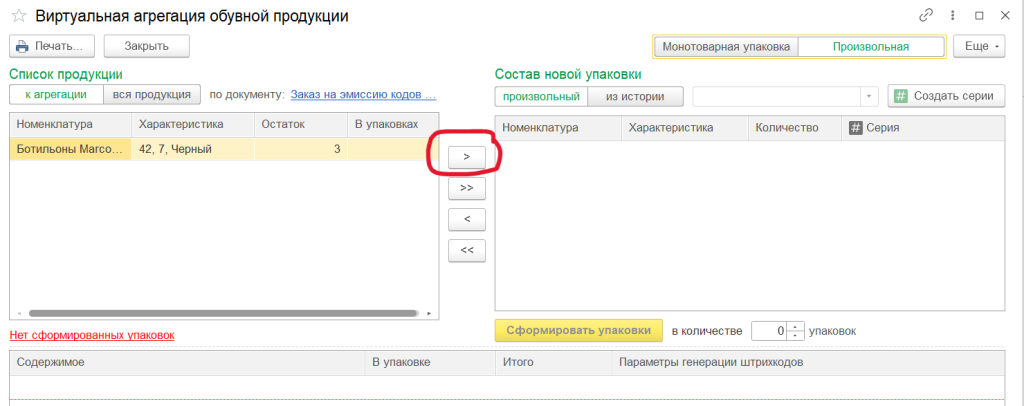Select произвольный composition mode

point(541,97)
